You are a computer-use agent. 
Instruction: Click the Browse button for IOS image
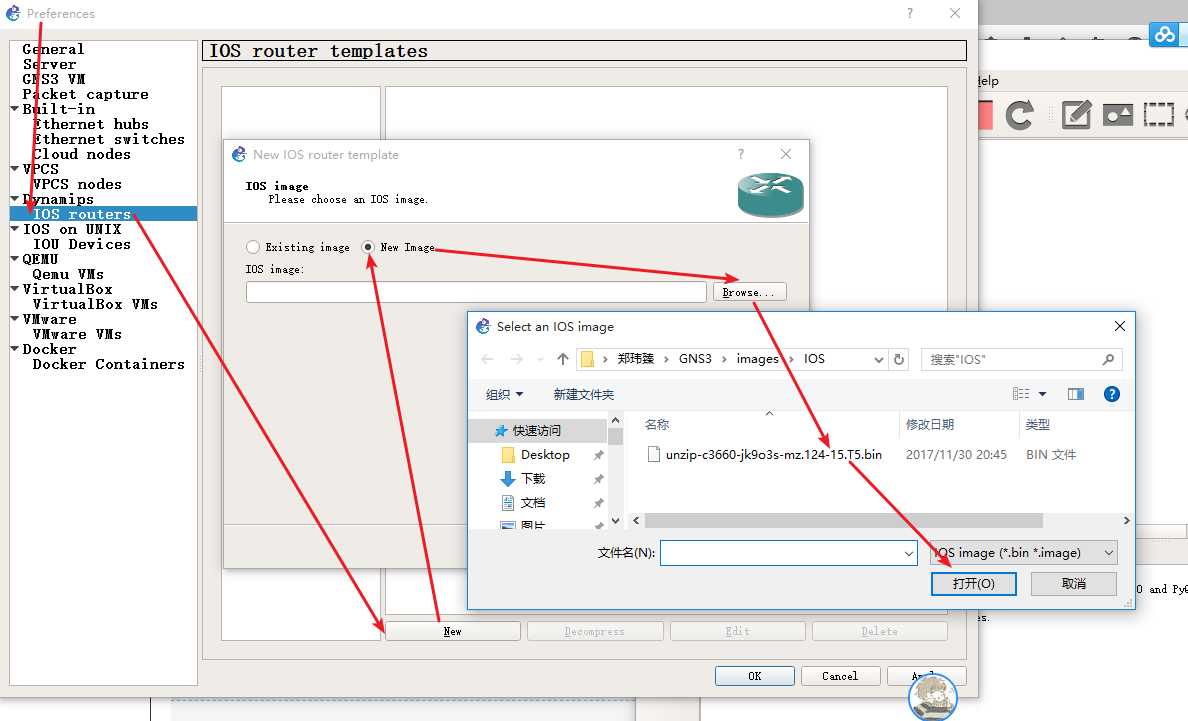pos(749,292)
